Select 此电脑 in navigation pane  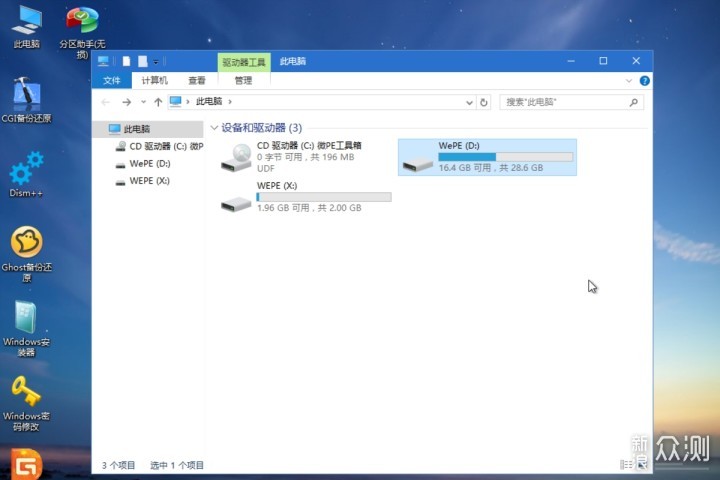[148, 129]
